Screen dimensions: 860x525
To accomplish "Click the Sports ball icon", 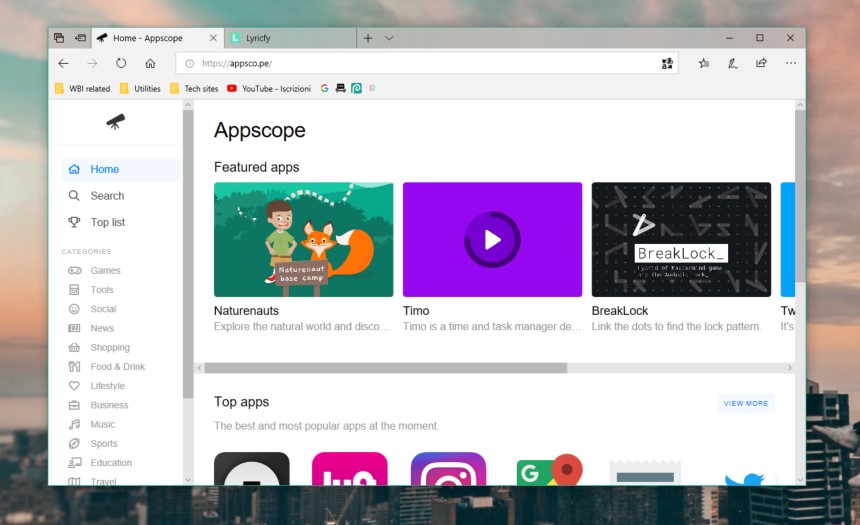I will point(74,443).
